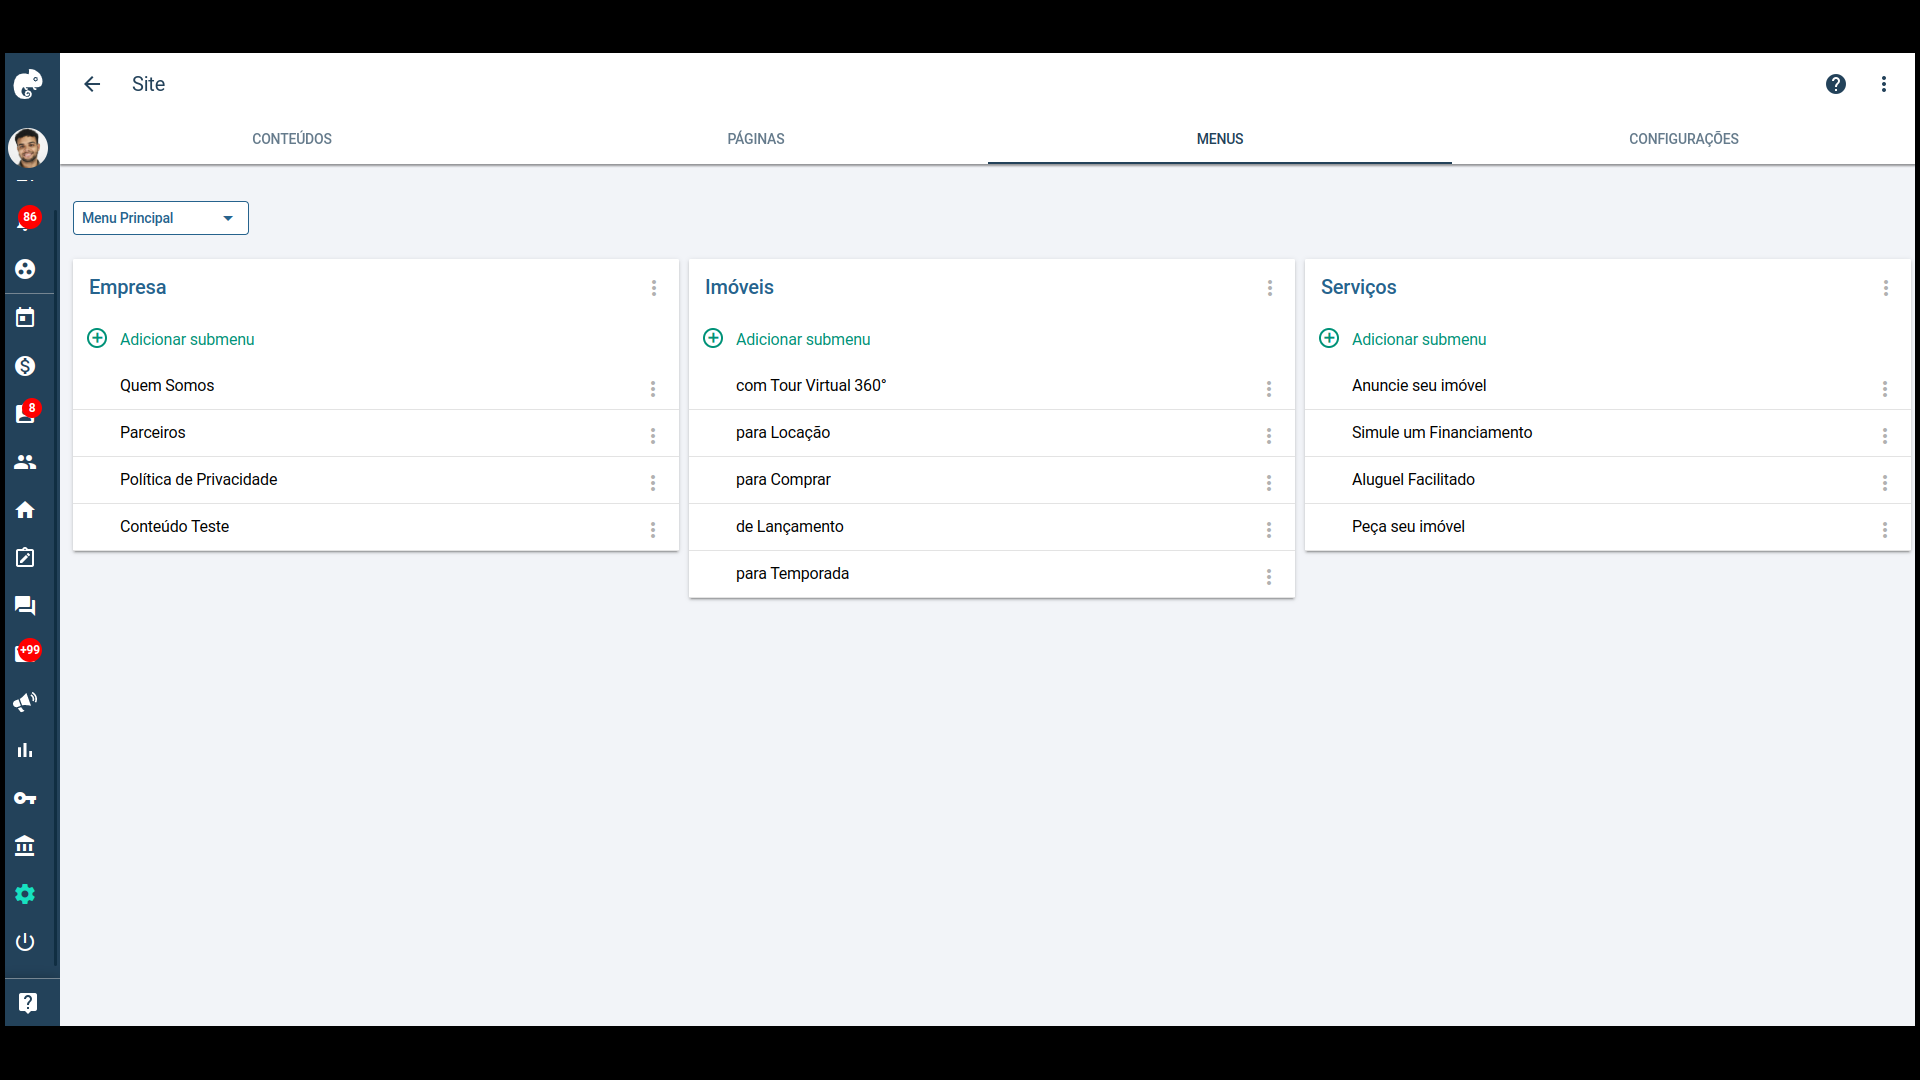Open the chat messages icon in the sidebar
The image size is (1920, 1080).
[25, 606]
